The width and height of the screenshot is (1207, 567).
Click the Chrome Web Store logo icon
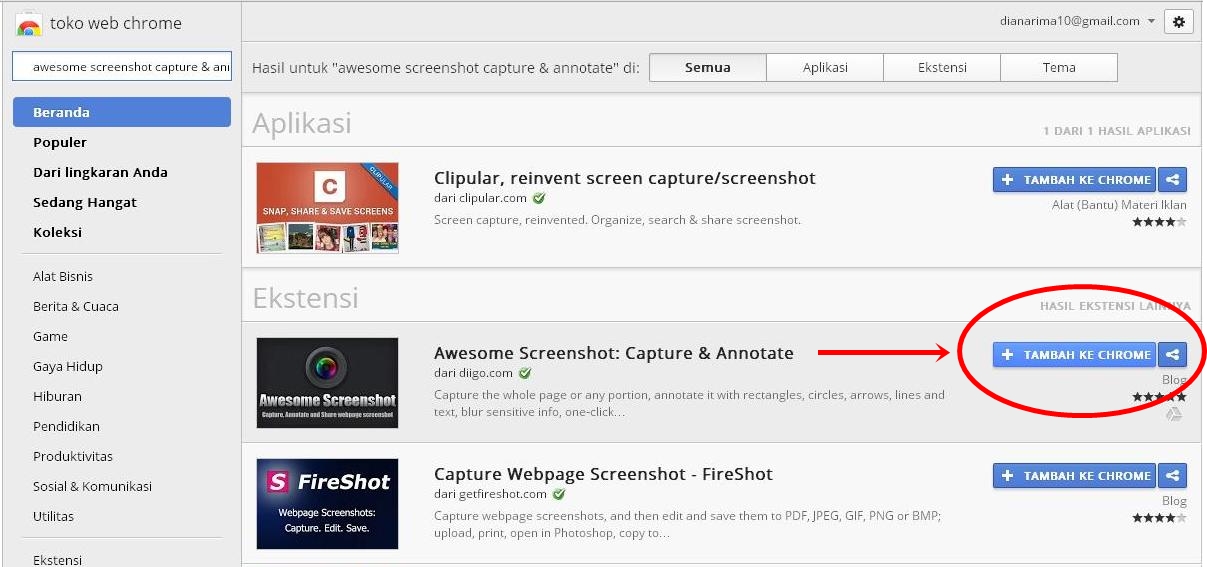click(x=29, y=23)
